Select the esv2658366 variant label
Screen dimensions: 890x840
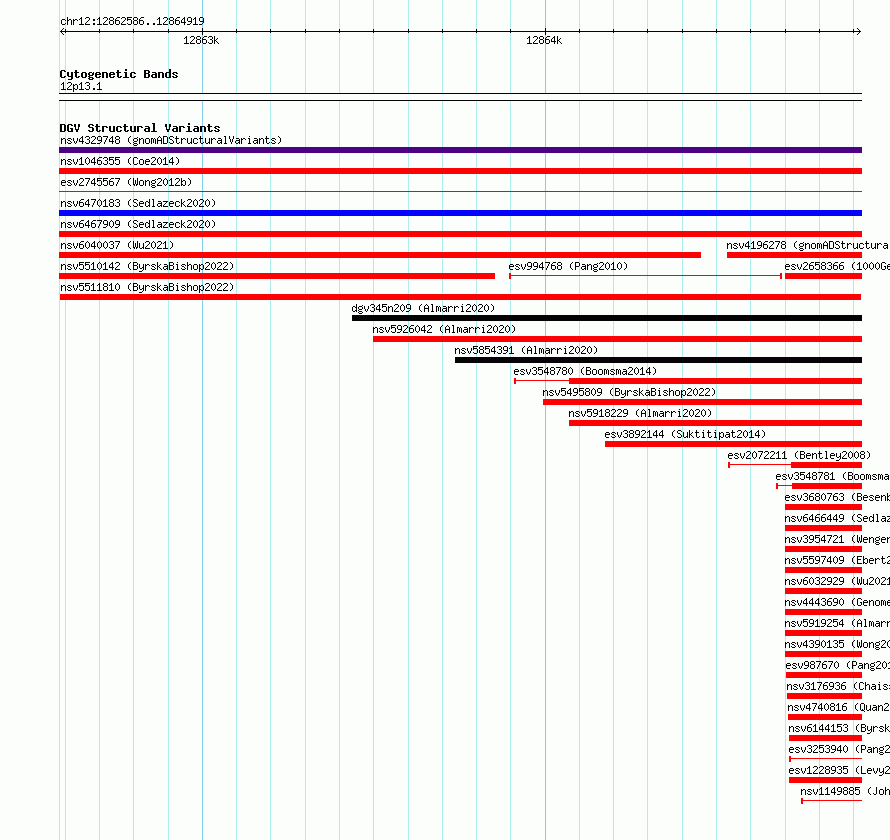pyautogui.click(x=837, y=266)
